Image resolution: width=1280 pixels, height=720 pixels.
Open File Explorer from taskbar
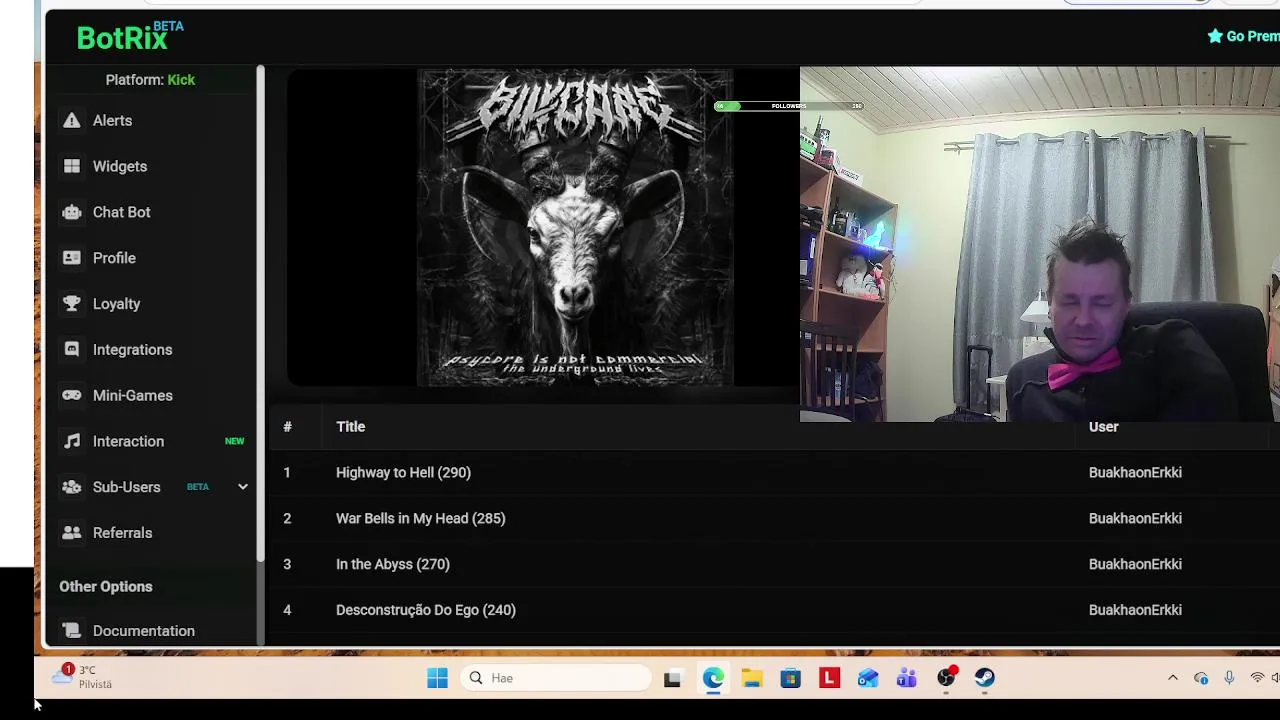[752, 678]
